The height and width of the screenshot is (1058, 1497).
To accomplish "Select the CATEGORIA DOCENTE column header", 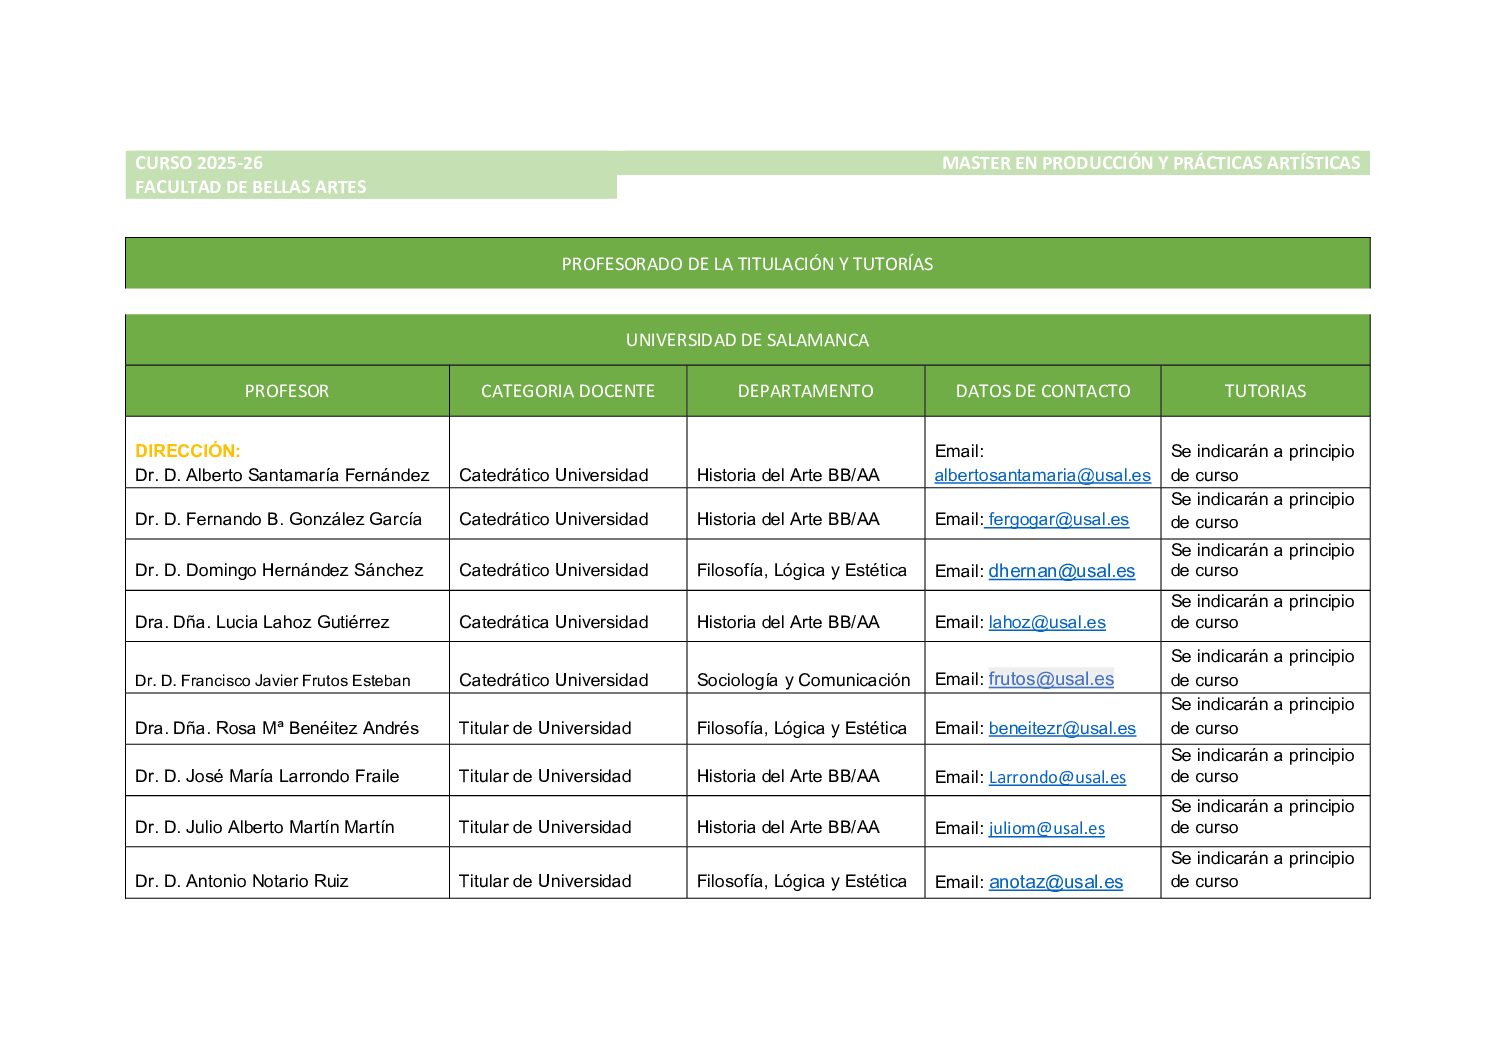I will (568, 391).
